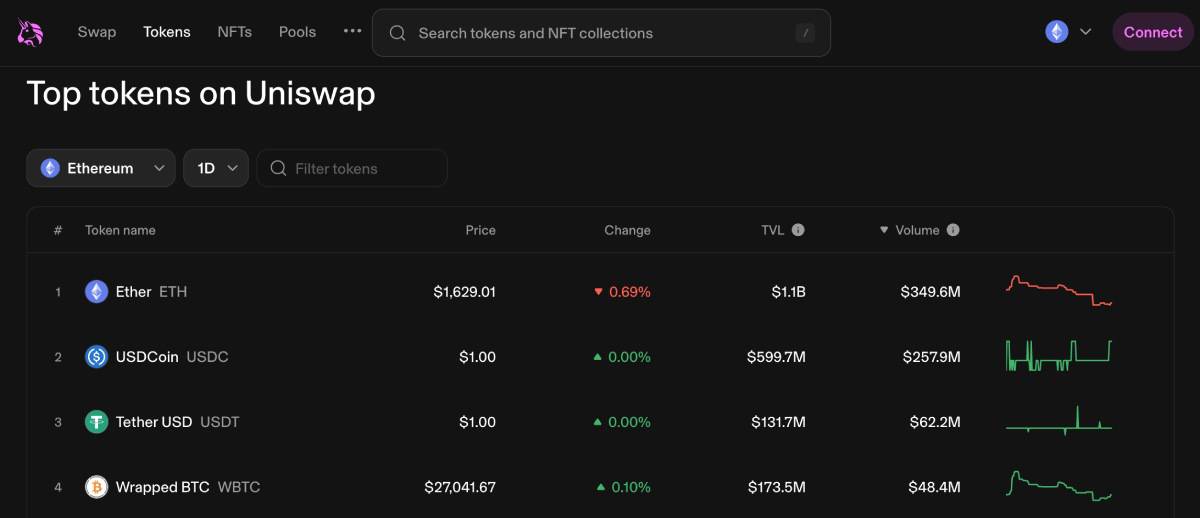This screenshot has width=1200, height=518.
Task: Click the USDCoin token icon
Action: tap(96, 357)
